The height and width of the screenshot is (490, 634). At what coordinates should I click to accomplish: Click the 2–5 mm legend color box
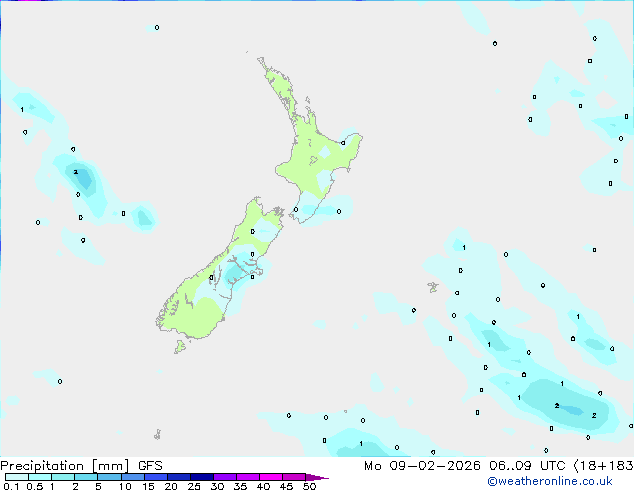click(86, 477)
